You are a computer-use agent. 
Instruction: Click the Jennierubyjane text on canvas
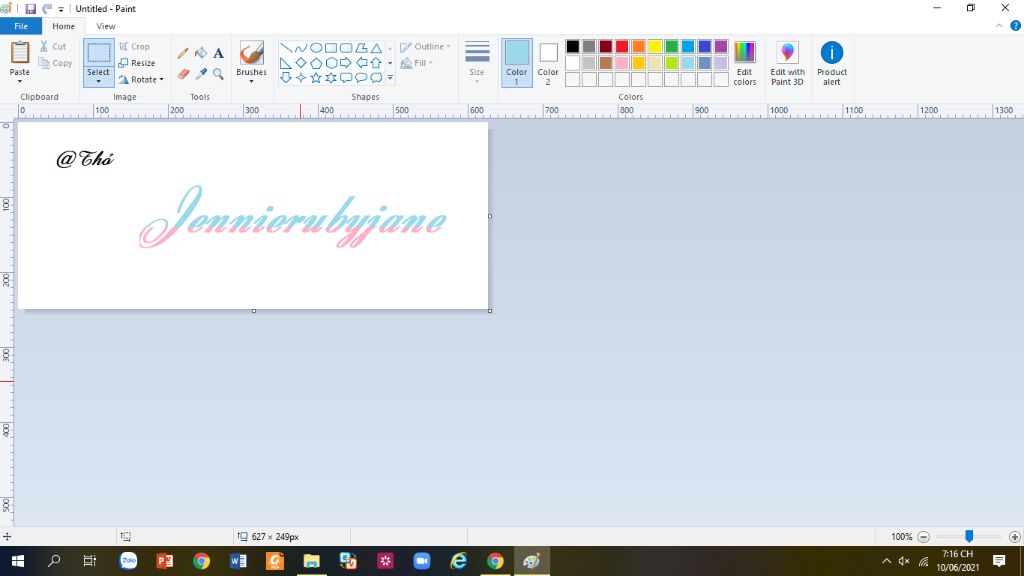click(x=293, y=217)
